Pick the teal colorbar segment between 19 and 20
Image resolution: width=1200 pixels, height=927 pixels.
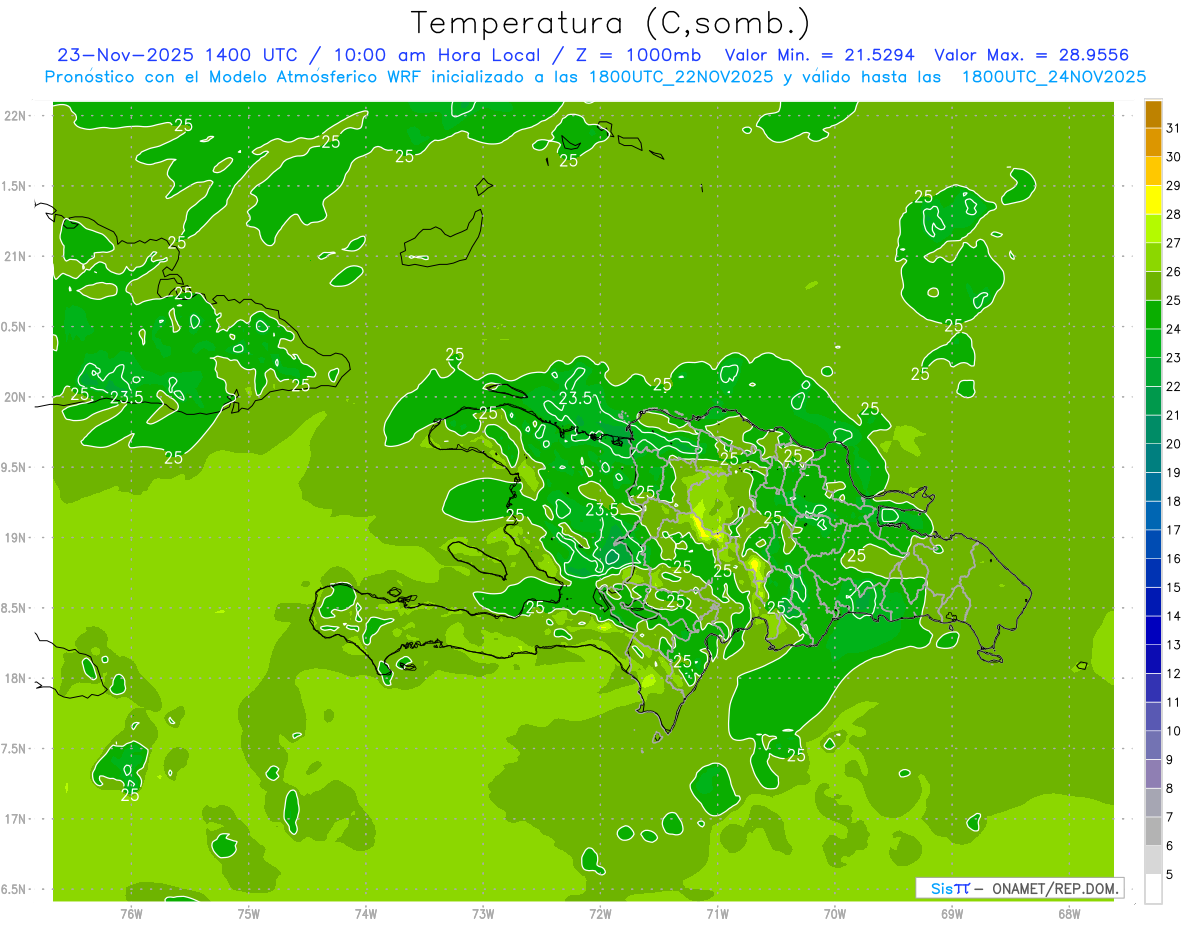(x=1153, y=458)
